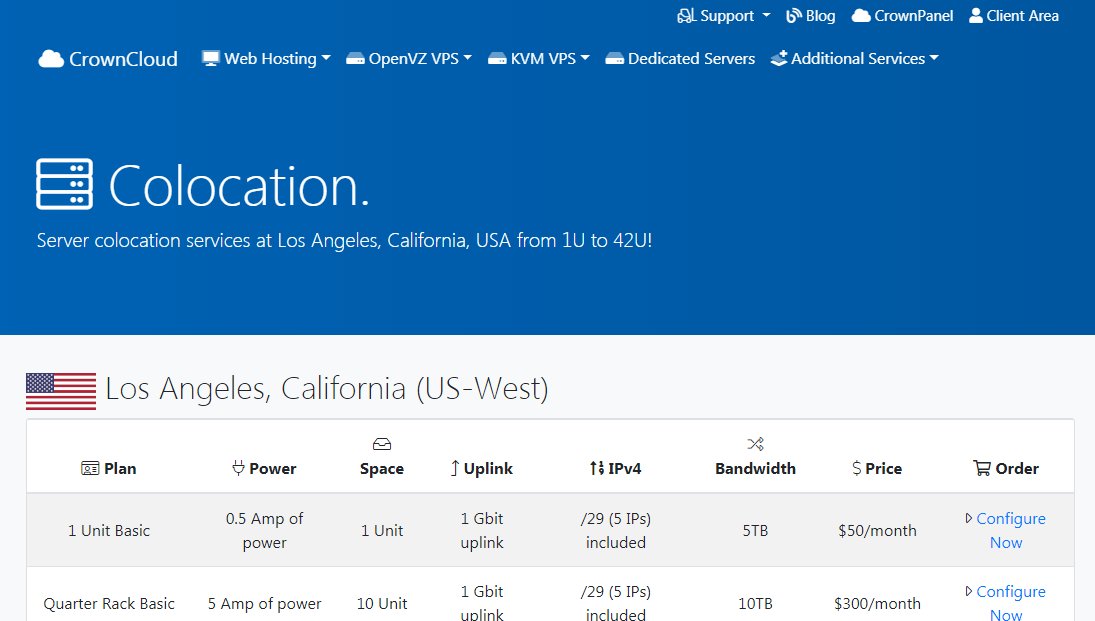Open the Blog link

pyautogui.click(x=811, y=15)
